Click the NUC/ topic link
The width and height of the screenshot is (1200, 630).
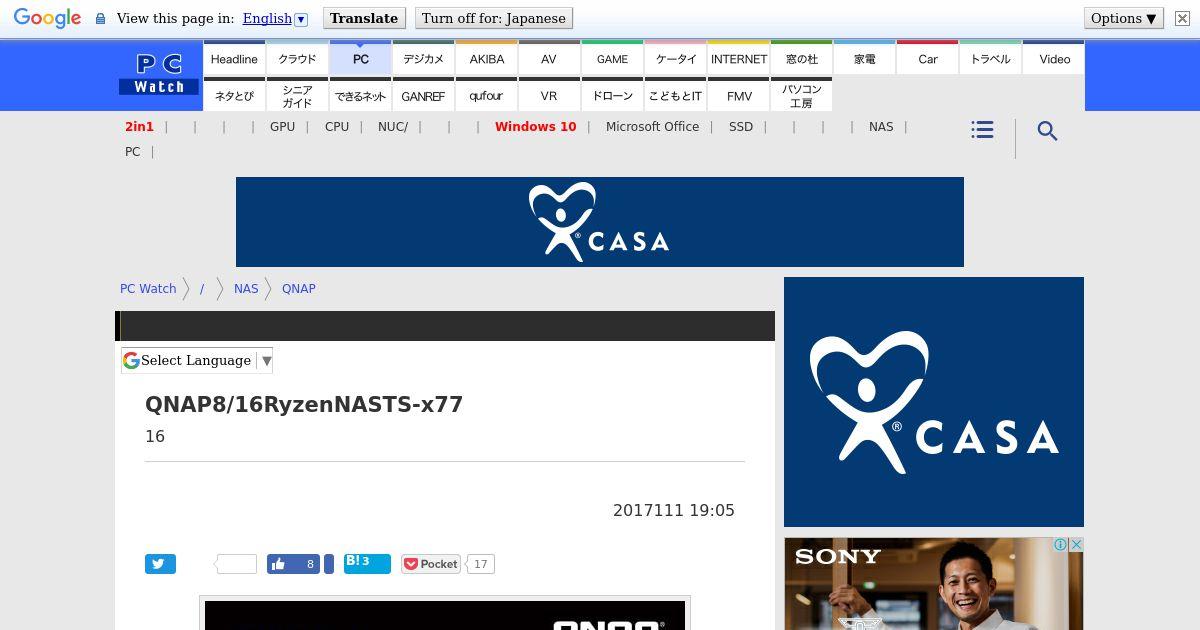pos(393,126)
